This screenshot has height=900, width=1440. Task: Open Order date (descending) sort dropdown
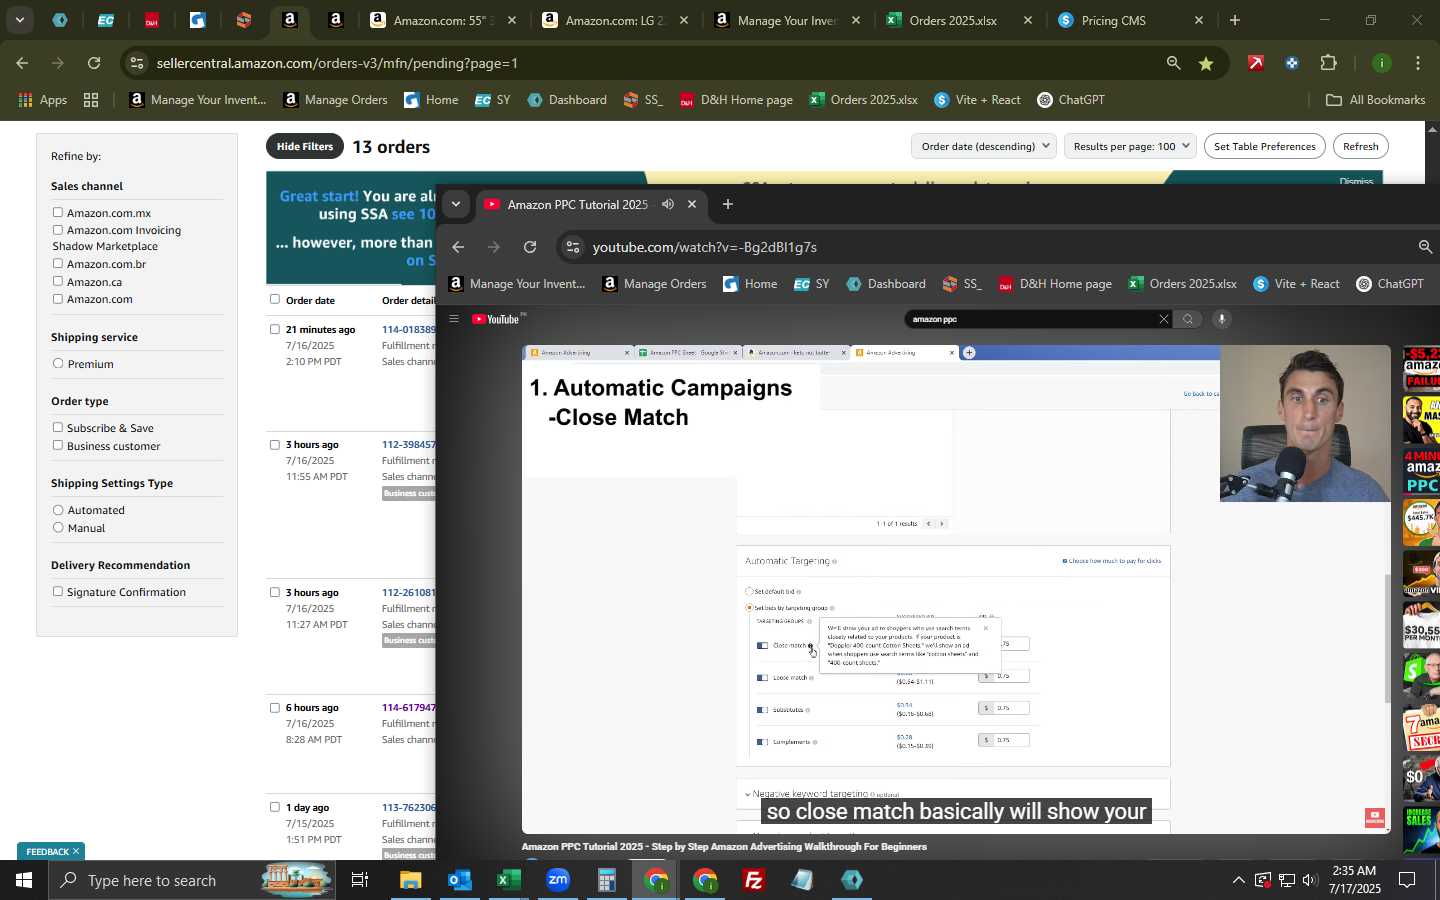[x=984, y=146]
